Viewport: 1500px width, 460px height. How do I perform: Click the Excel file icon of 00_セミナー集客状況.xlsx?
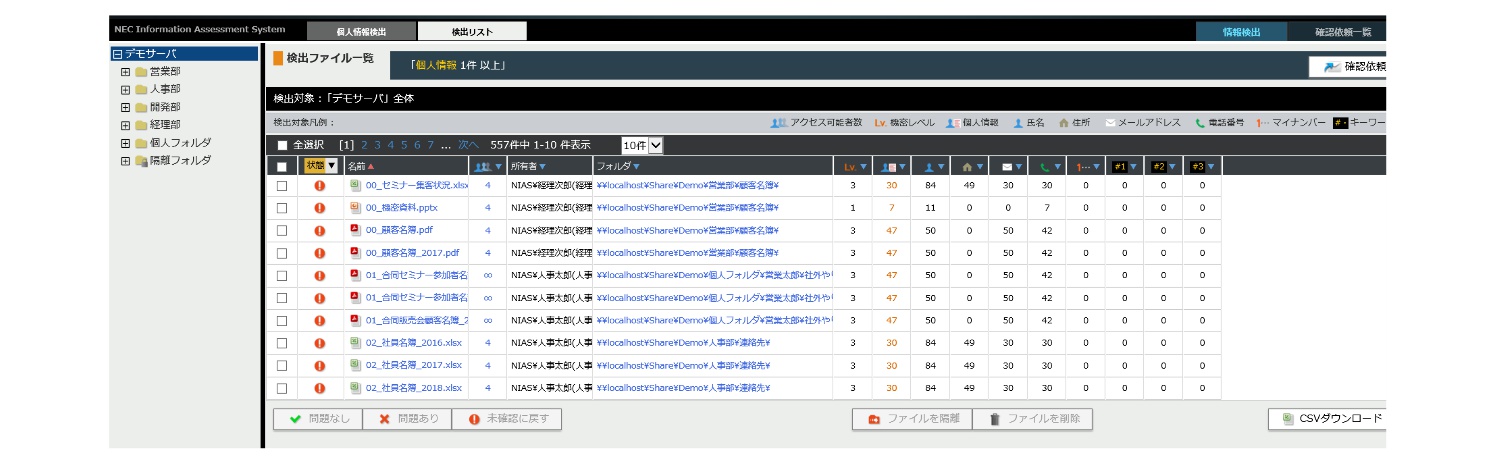[x=355, y=185]
